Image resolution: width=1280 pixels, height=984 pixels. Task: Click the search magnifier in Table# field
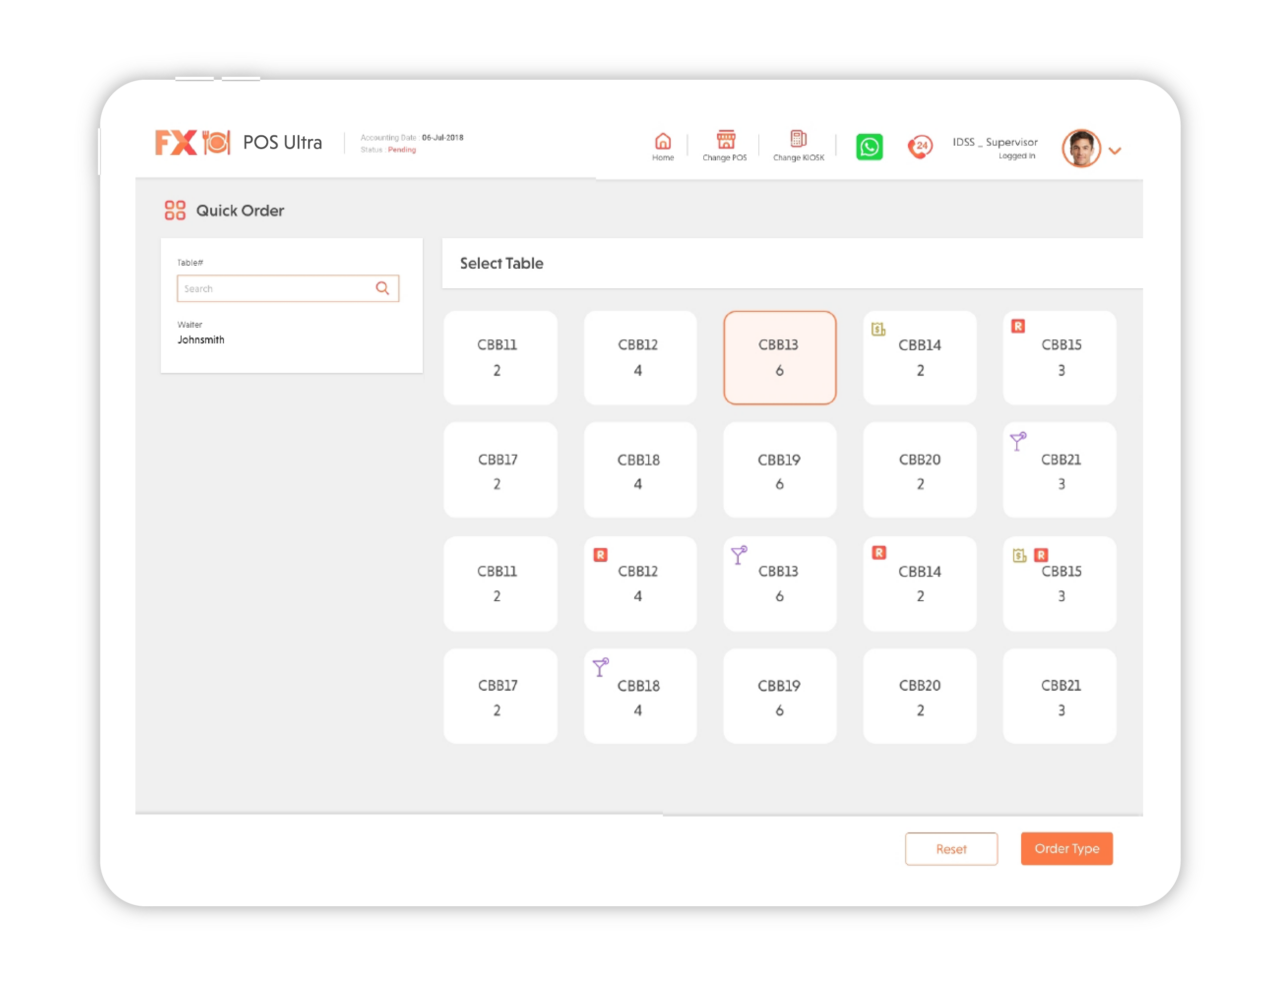(382, 288)
